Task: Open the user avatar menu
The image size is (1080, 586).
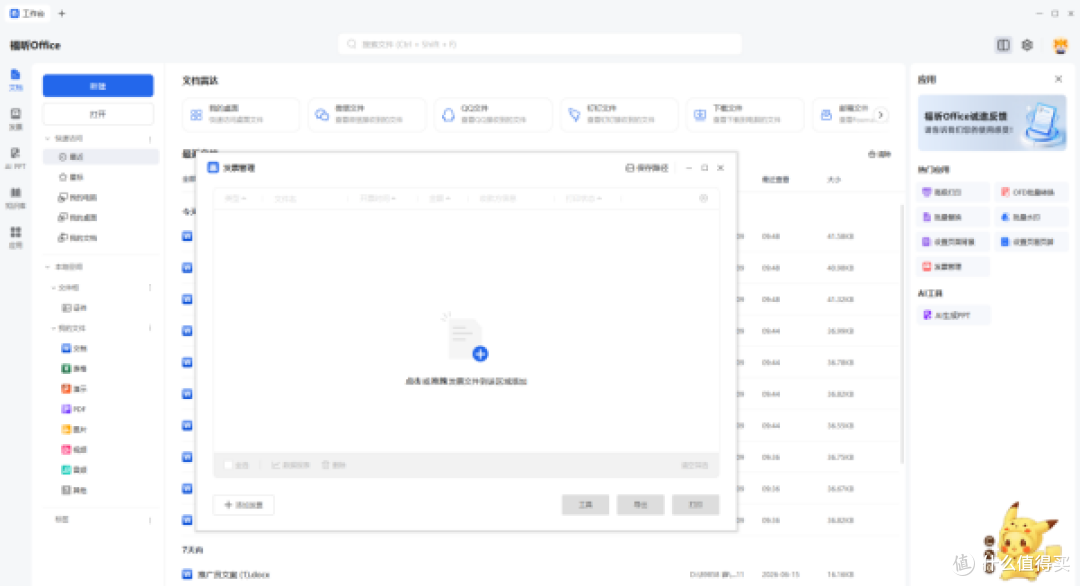Action: (1060, 45)
